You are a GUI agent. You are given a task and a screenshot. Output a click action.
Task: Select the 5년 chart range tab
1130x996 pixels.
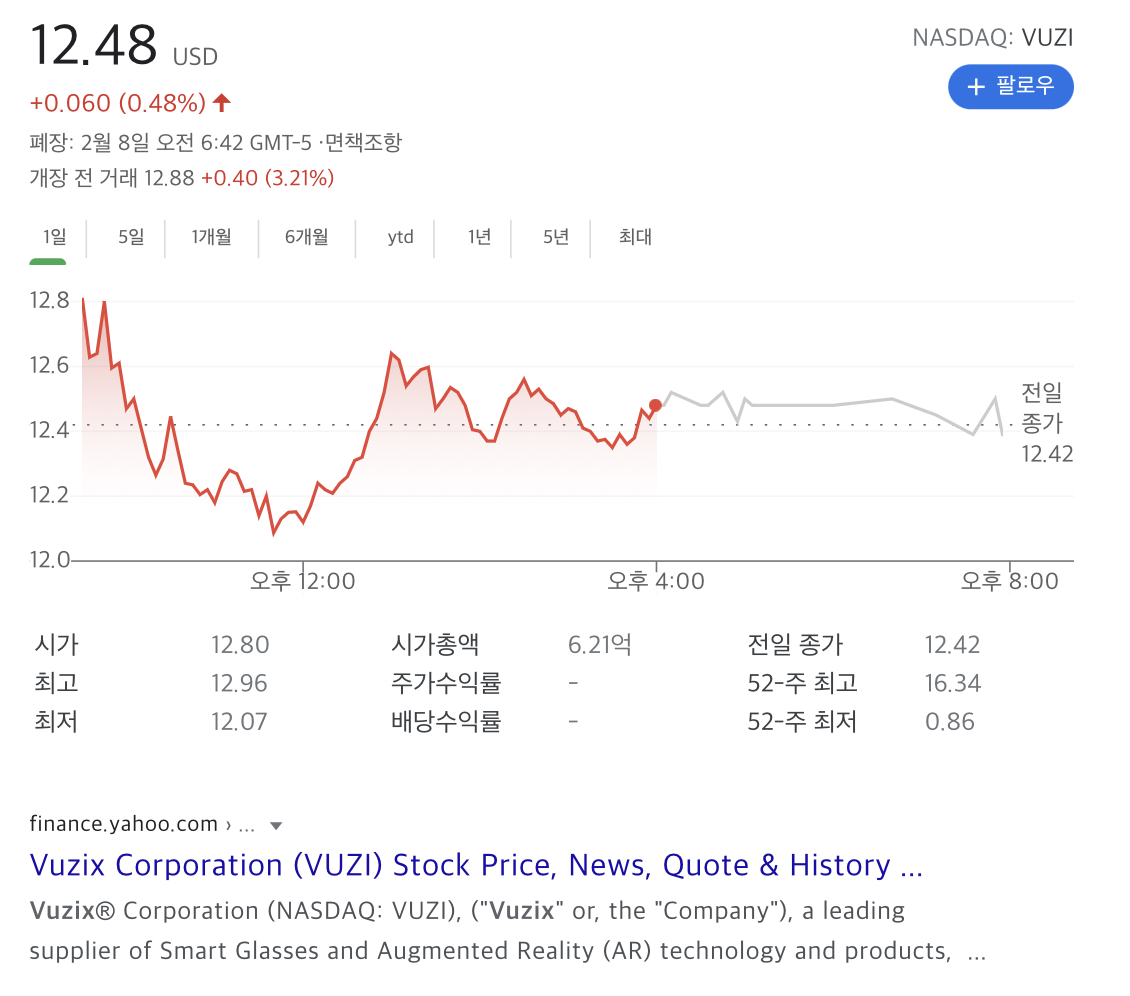[556, 237]
